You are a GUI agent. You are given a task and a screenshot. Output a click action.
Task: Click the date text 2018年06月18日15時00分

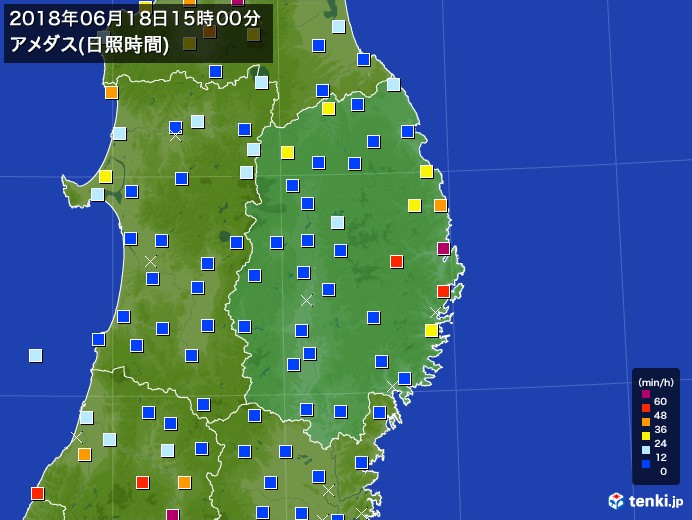[x=135, y=19]
